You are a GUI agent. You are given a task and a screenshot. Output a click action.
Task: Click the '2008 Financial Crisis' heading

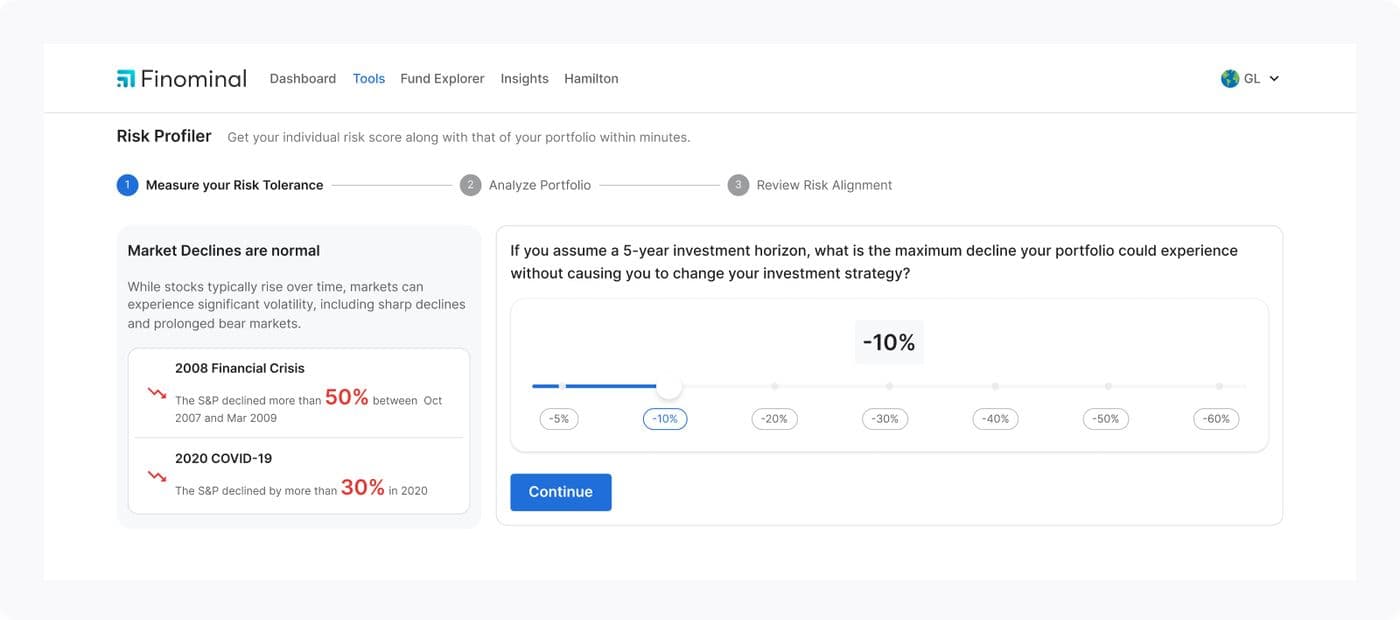[240, 368]
